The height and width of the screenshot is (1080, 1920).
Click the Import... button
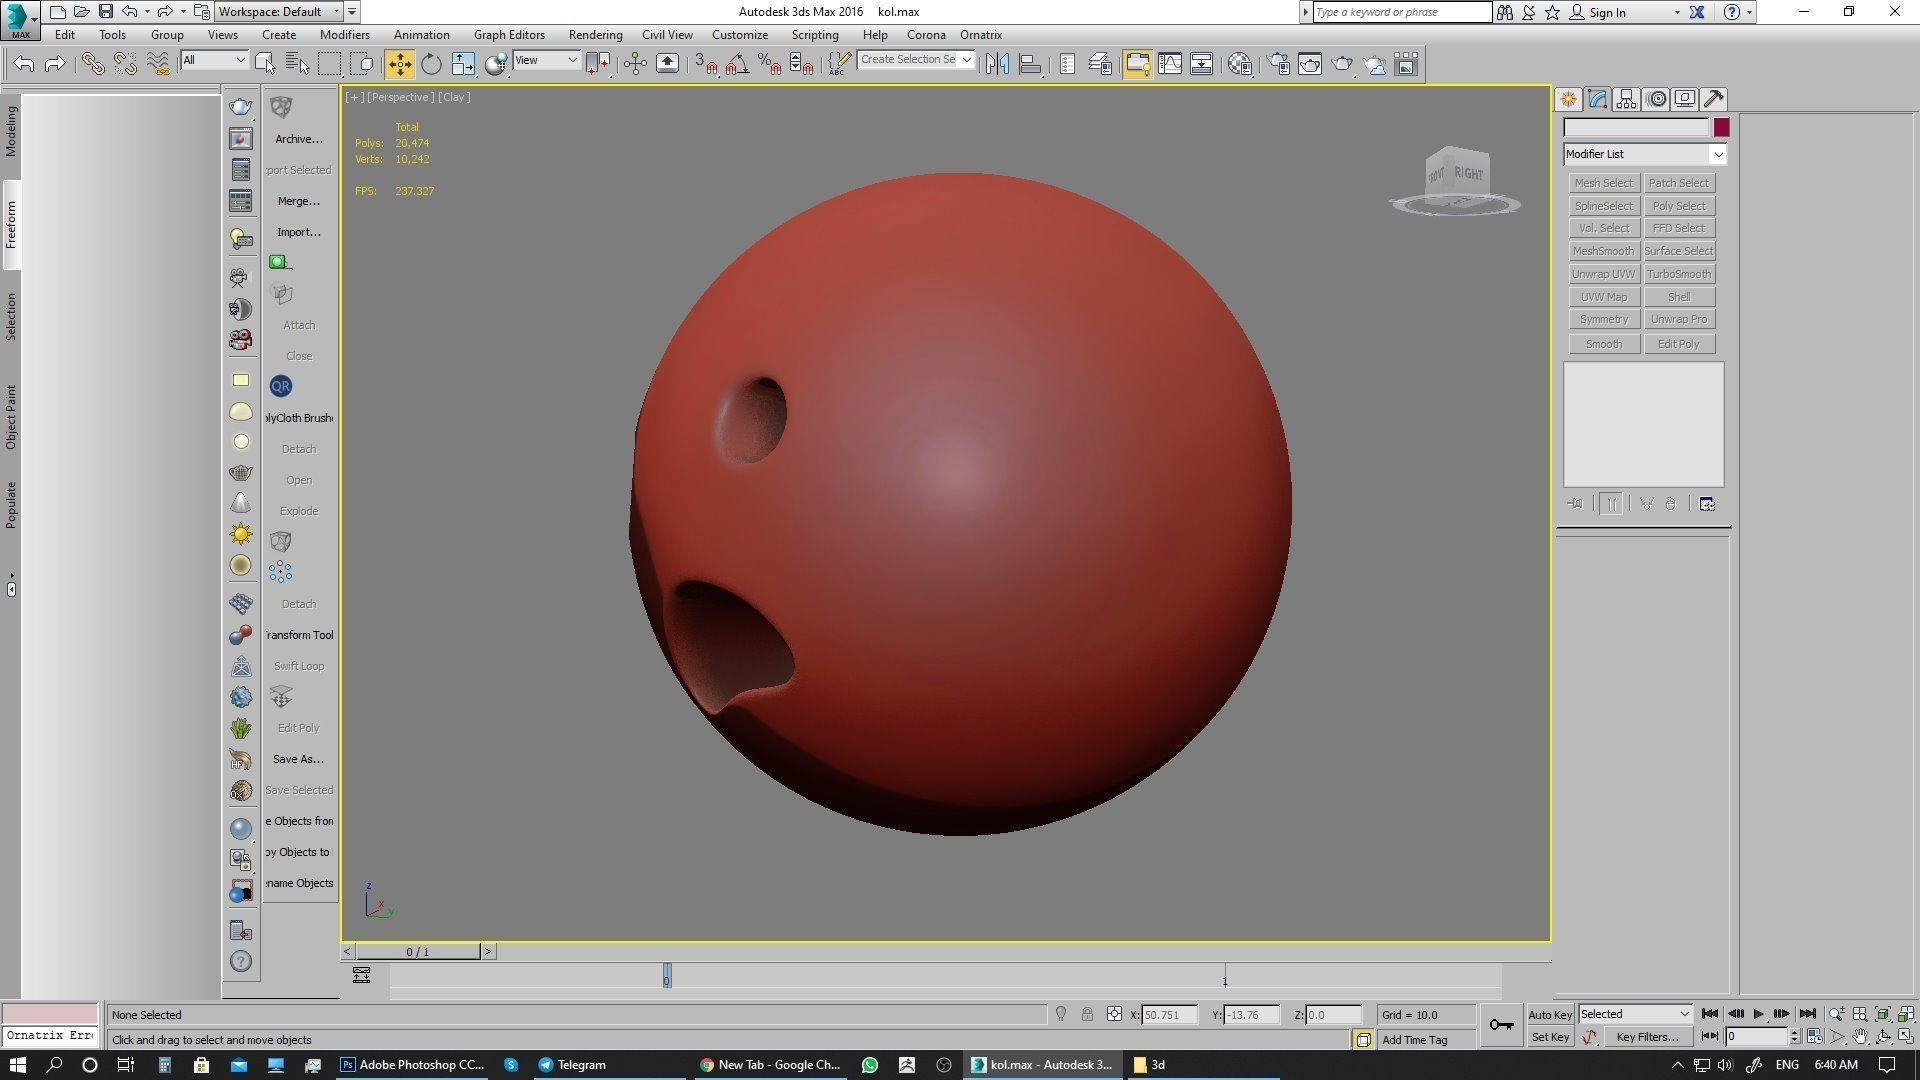tap(298, 232)
